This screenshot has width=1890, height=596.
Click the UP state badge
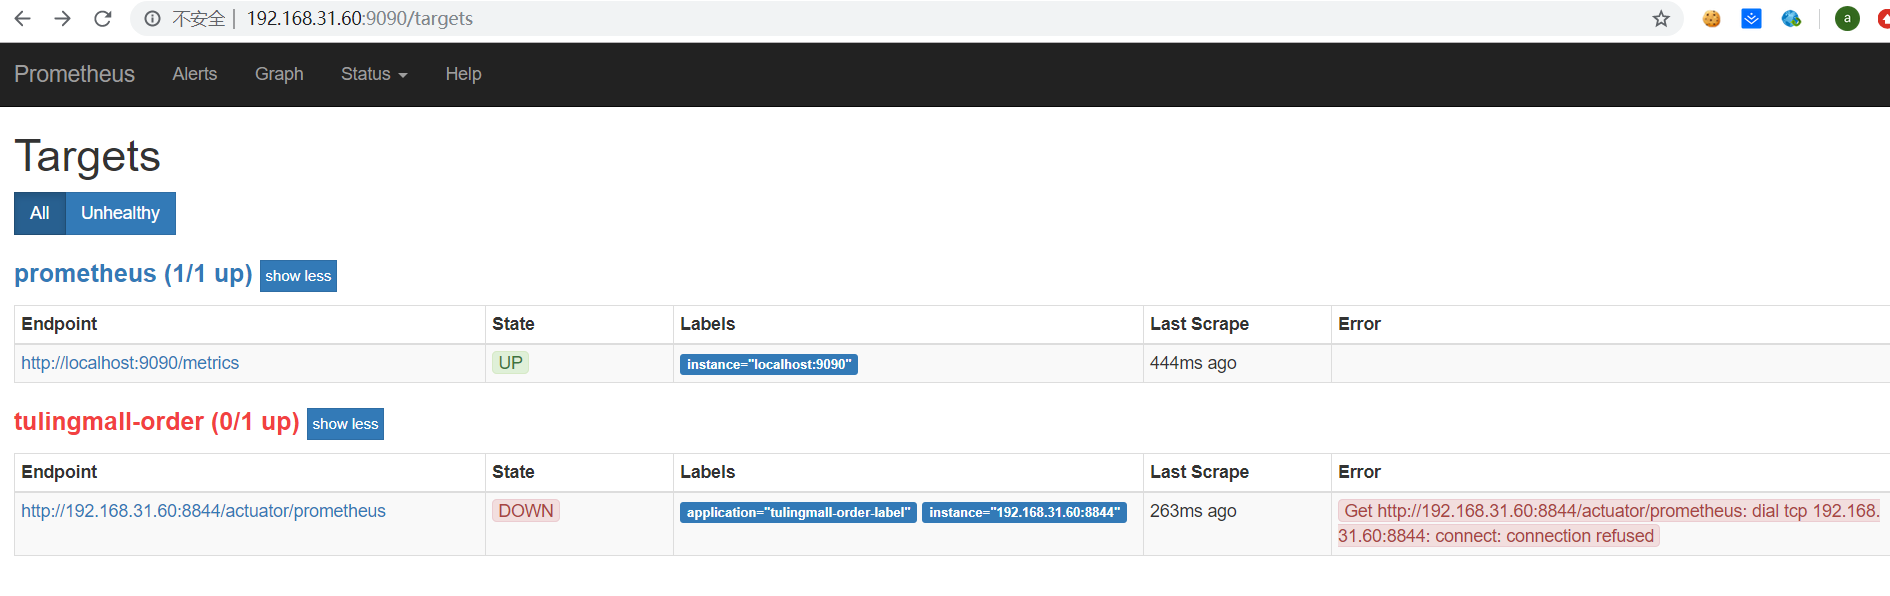(x=510, y=363)
